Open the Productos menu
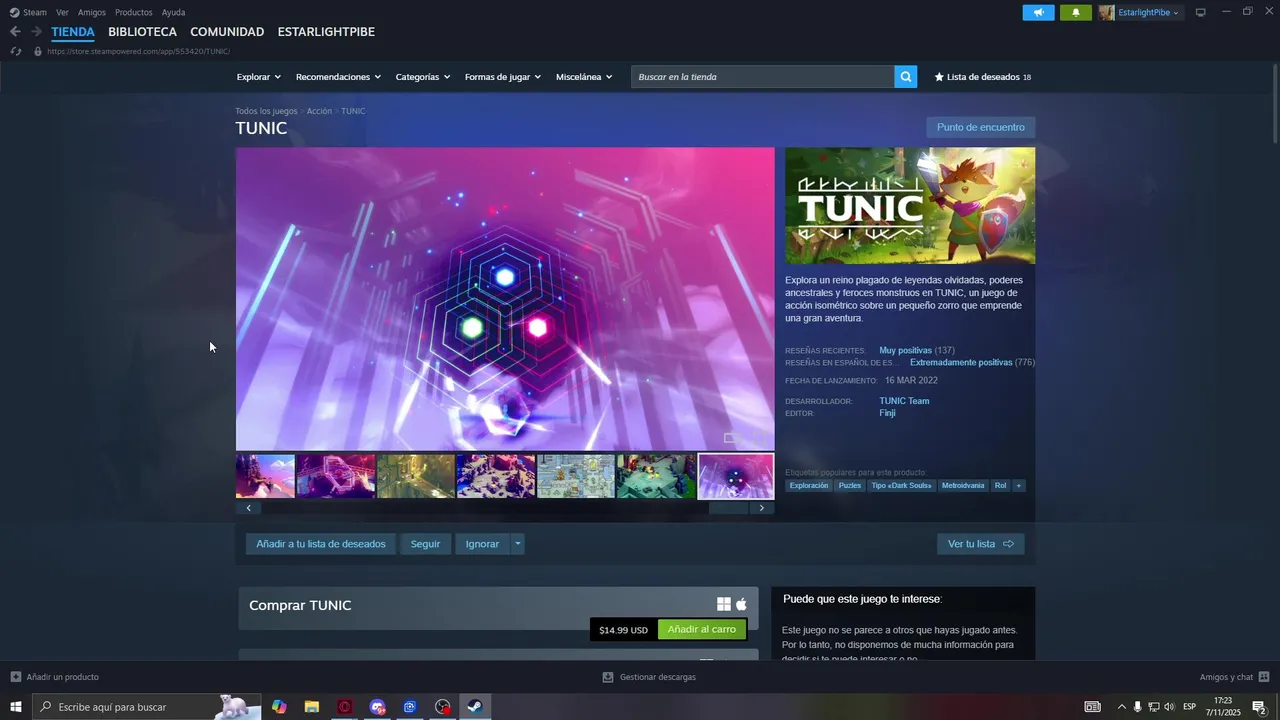Viewport: 1280px width, 720px height. pos(134,12)
